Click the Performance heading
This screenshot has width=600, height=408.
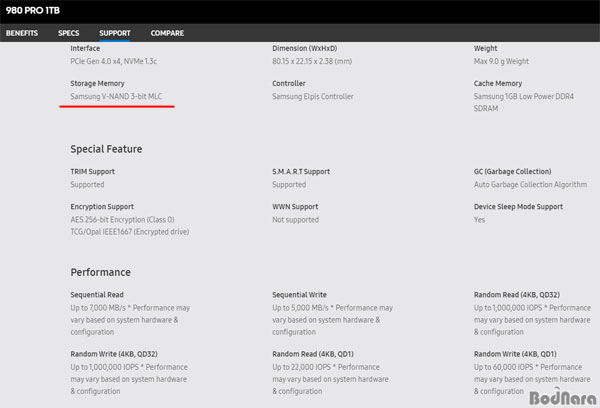pyautogui.click(x=101, y=272)
